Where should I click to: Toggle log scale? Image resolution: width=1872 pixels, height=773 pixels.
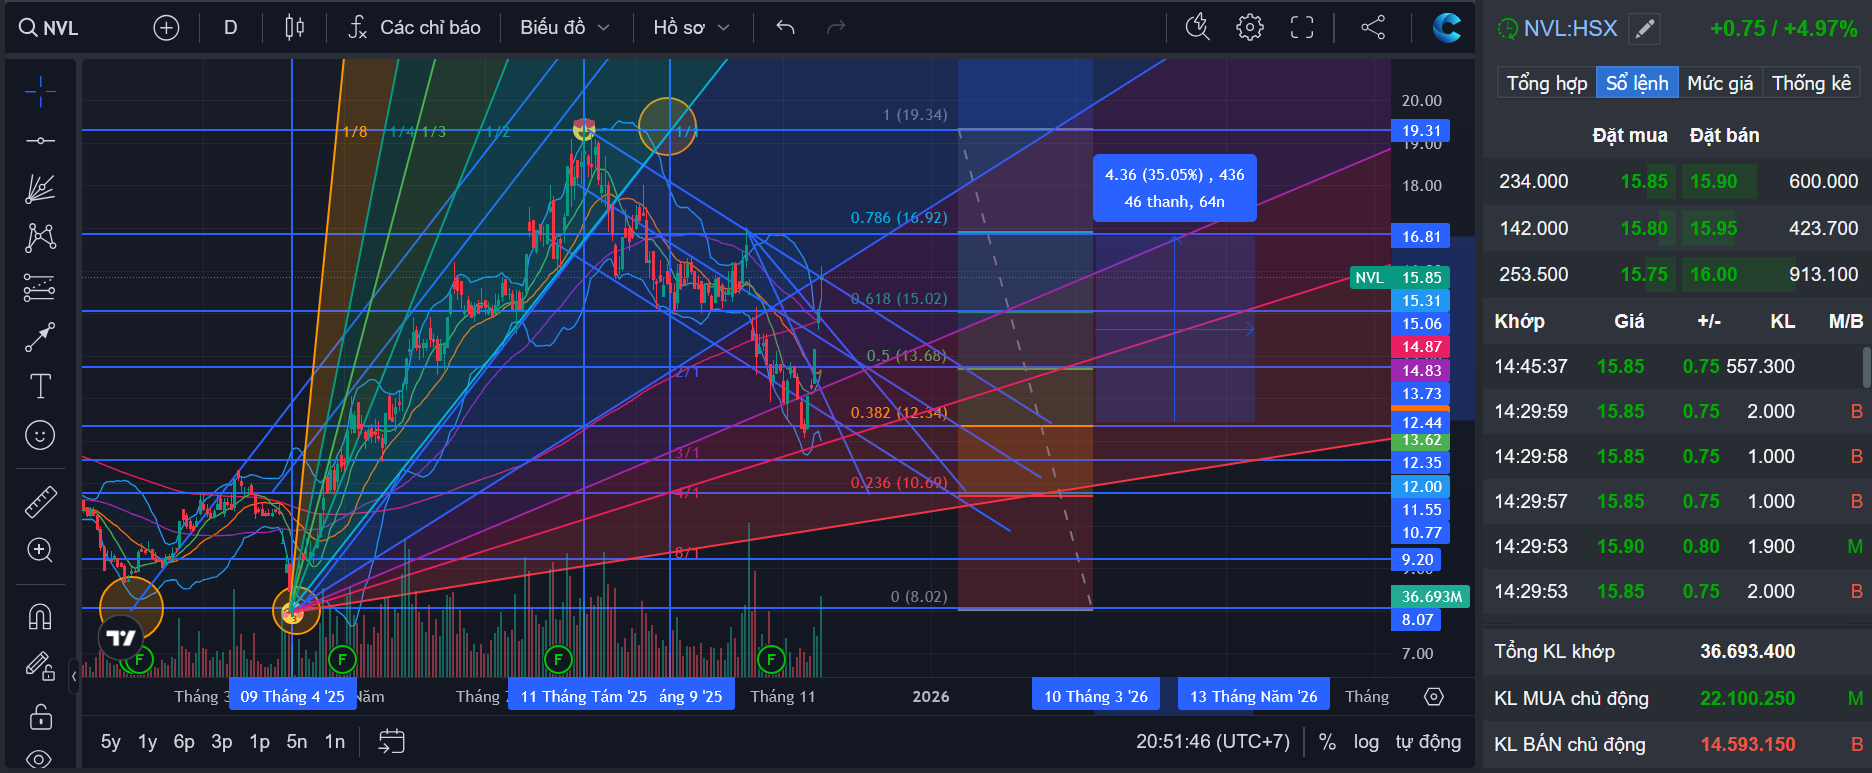tap(1366, 742)
